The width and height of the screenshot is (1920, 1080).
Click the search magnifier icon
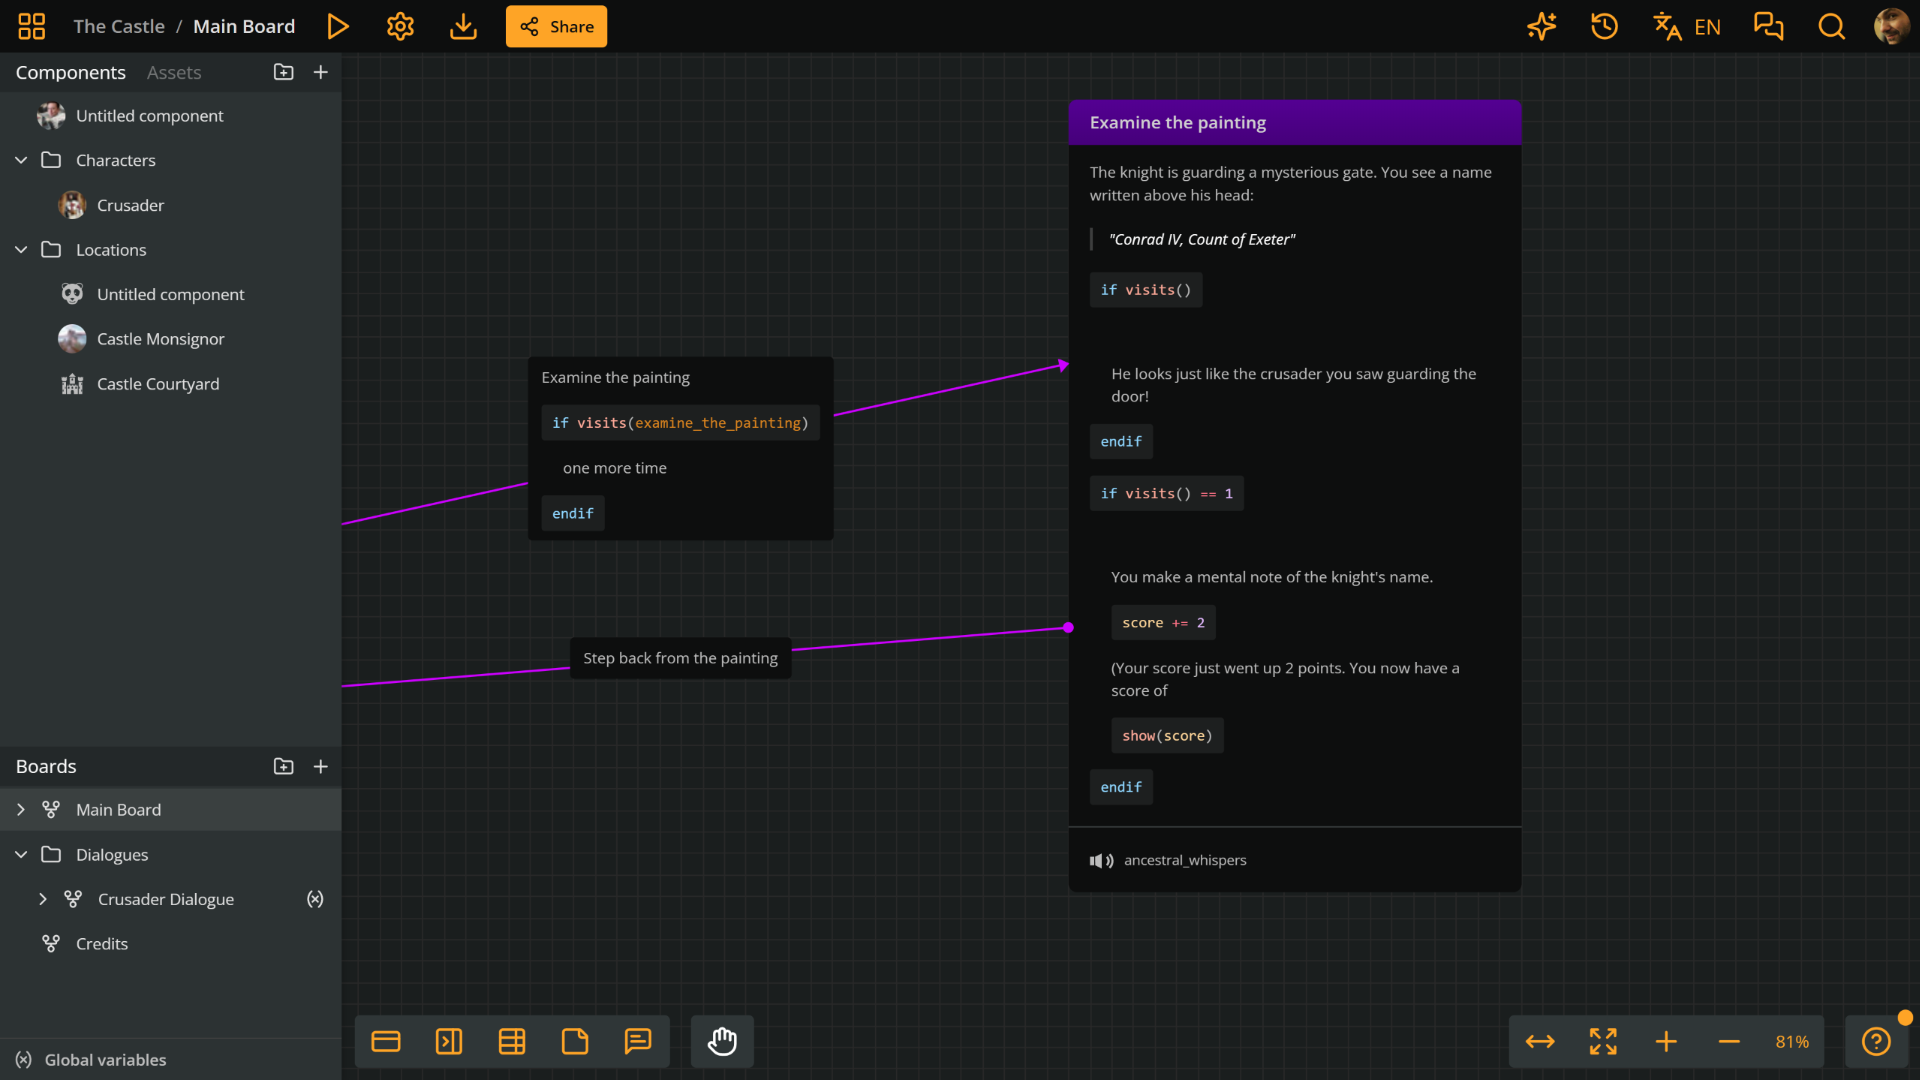tap(1832, 27)
